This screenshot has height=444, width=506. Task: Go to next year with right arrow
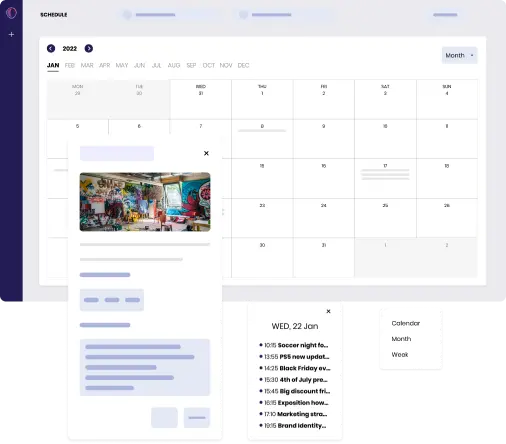coord(89,49)
